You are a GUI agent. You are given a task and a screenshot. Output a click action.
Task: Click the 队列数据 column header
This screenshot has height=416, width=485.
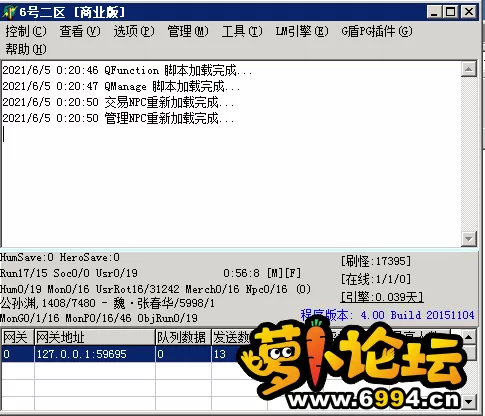(183, 337)
